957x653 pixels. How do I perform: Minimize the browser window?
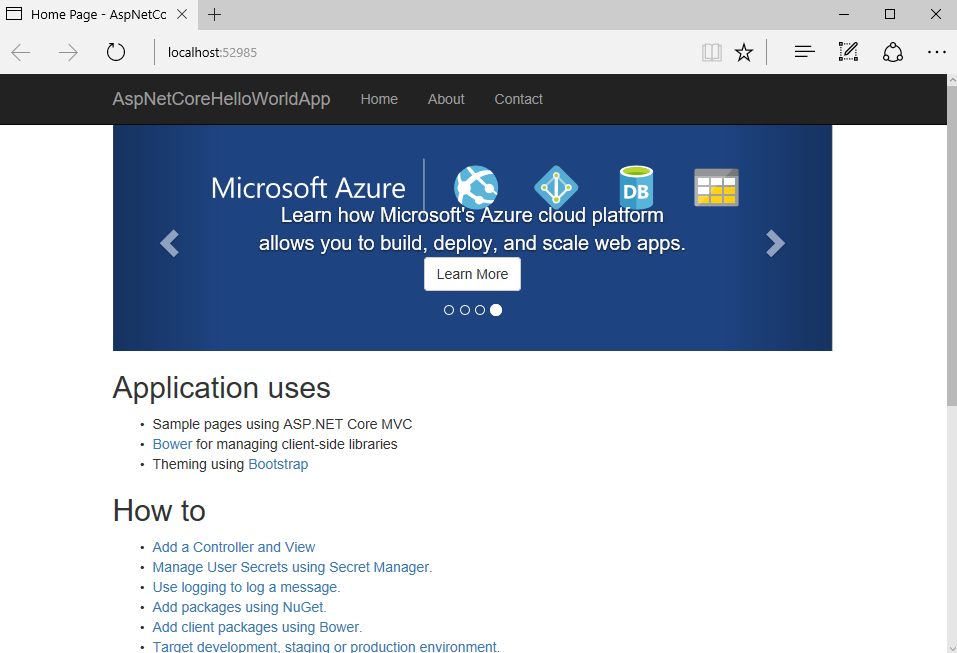point(844,14)
